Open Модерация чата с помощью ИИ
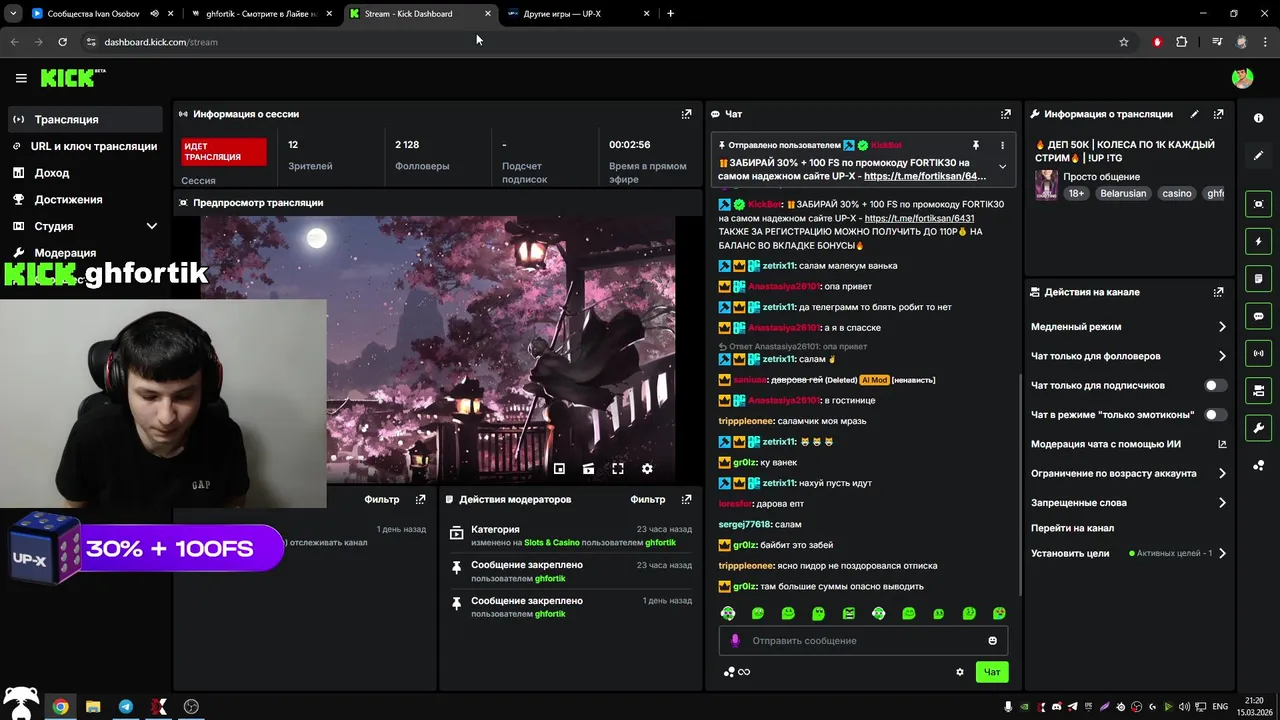This screenshot has height=720, width=1280. pos(1128,444)
